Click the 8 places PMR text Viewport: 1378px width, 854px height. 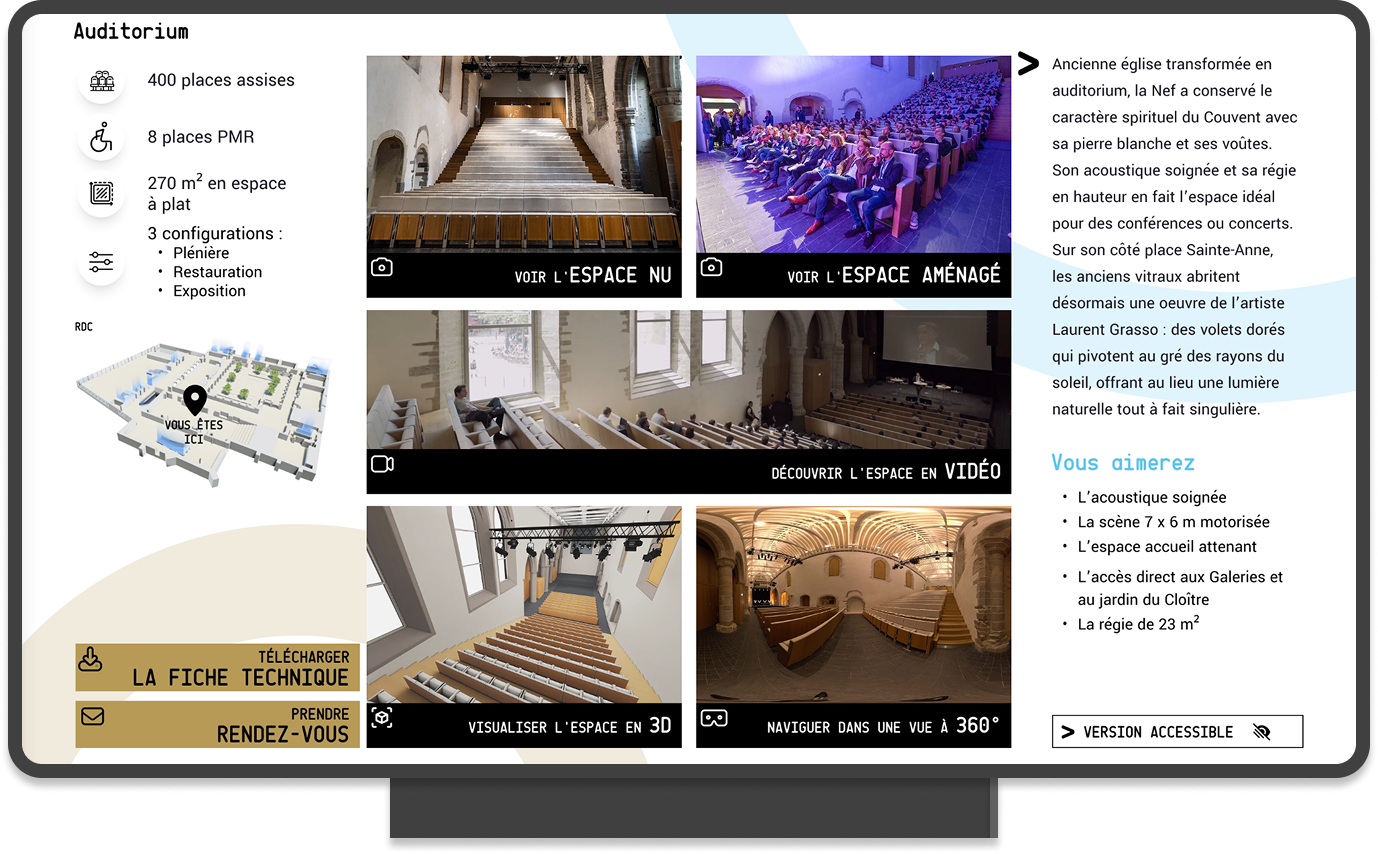click(201, 137)
